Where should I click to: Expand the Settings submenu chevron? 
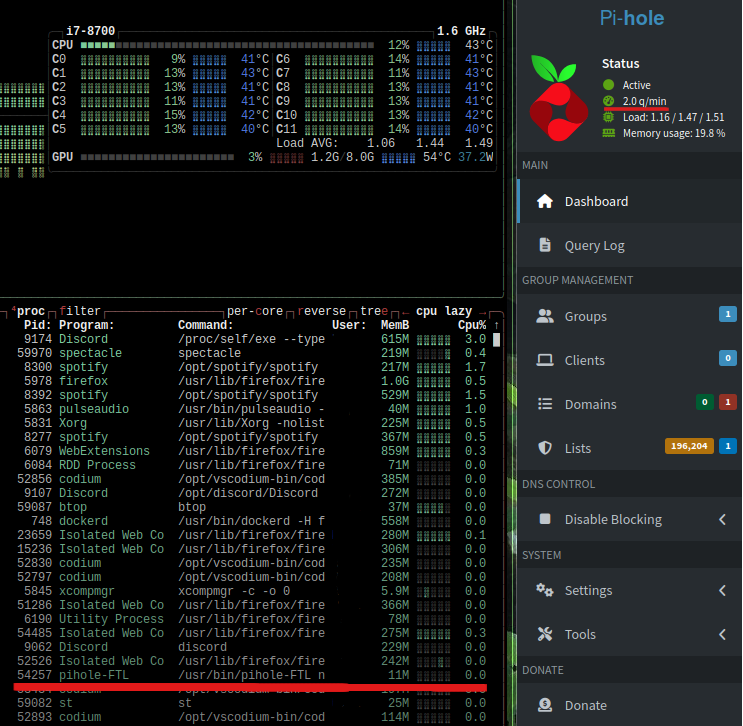pos(723,590)
